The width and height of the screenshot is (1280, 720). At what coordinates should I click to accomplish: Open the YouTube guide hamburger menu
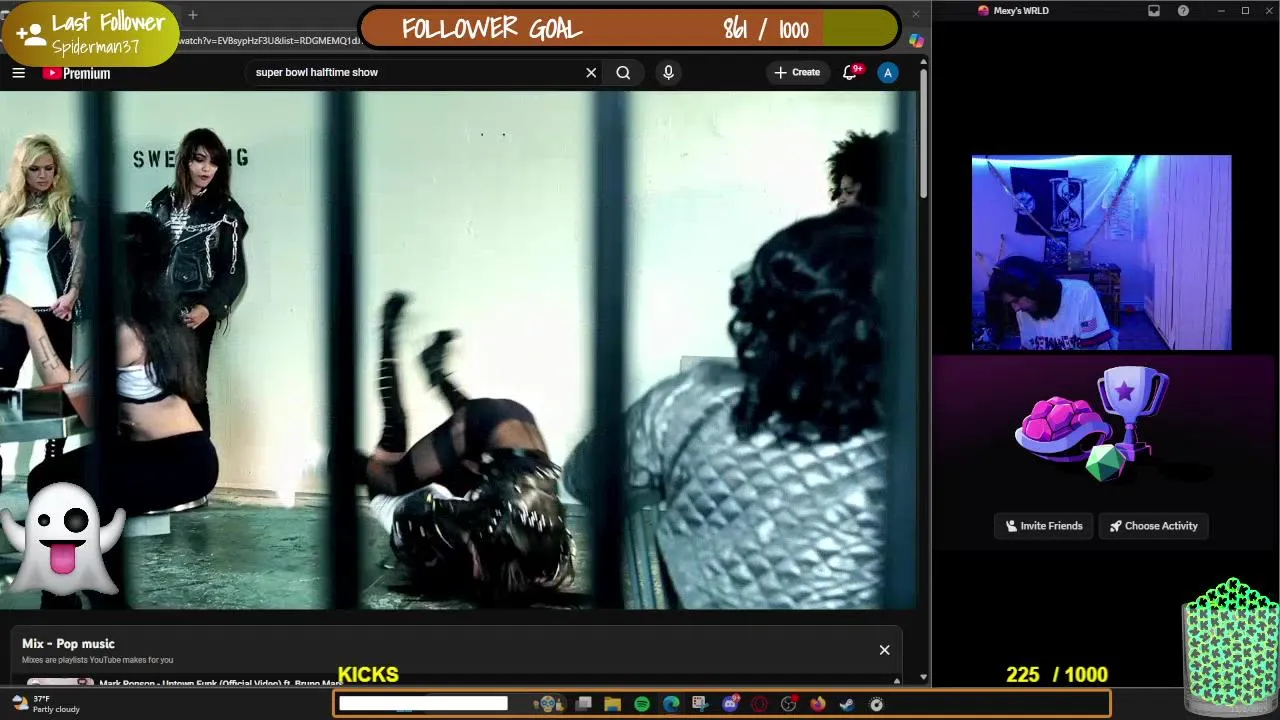pos(18,73)
